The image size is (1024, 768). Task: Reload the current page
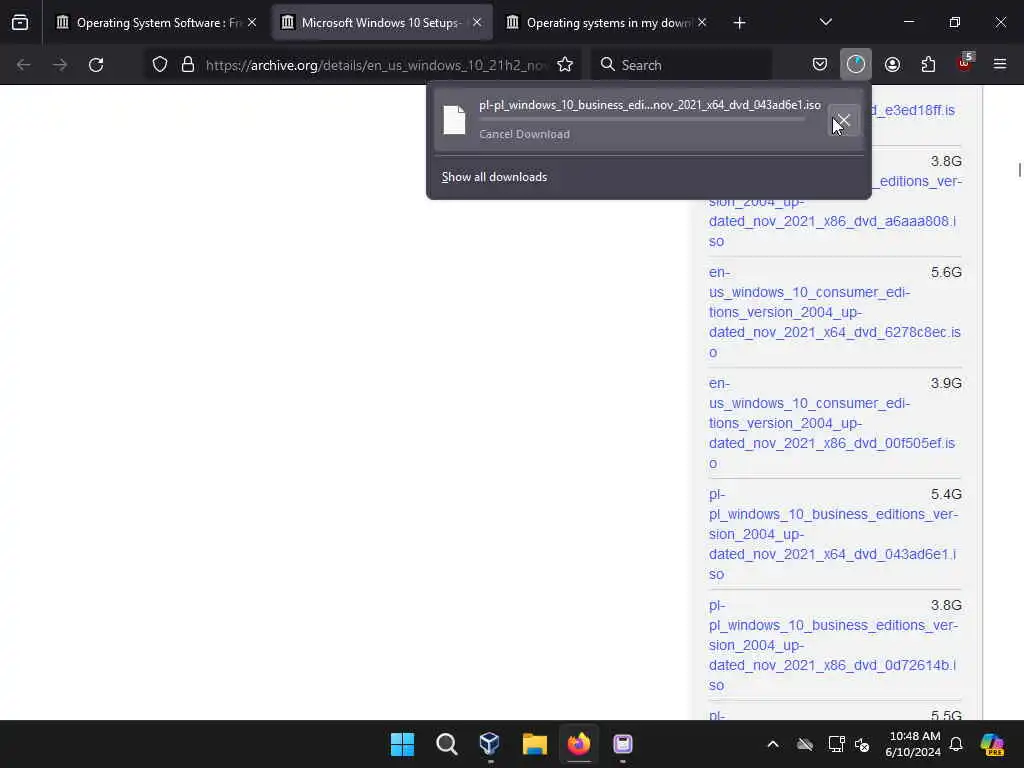(x=96, y=65)
